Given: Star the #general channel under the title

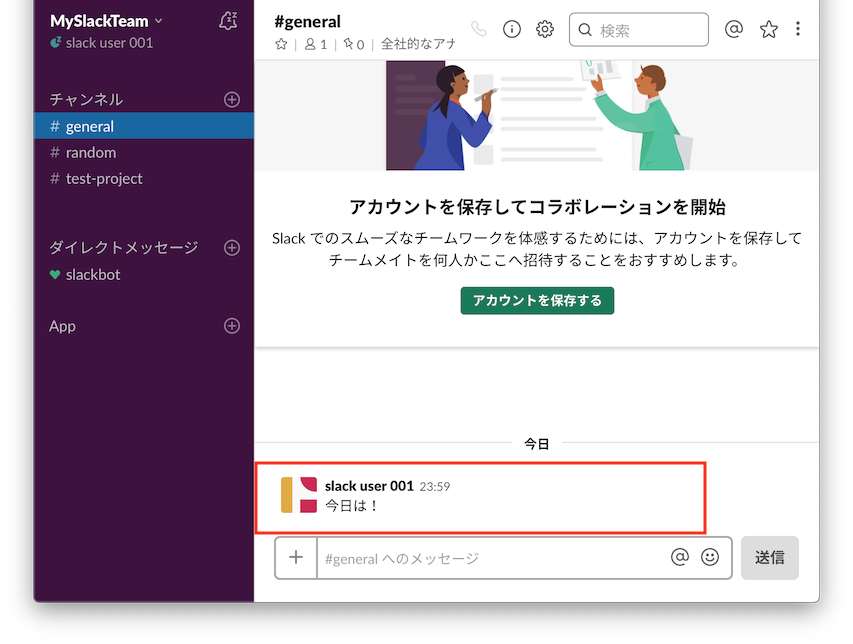Looking at the screenshot, I should click(281, 44).
